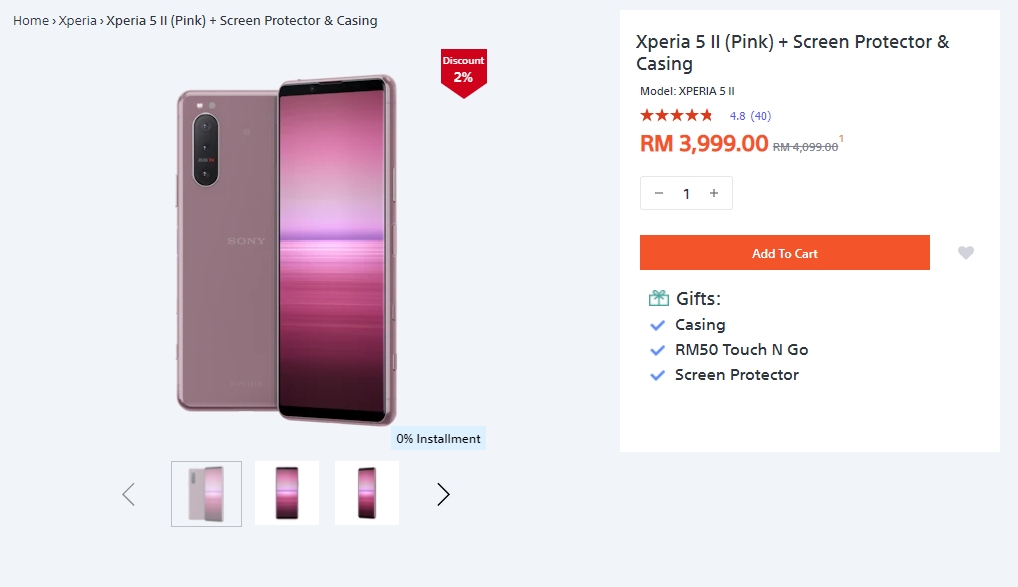This screenshot has height=587, width=1018.
Task: Click the RM50 Touch N Go checkmark
Action: pos(657,350)
